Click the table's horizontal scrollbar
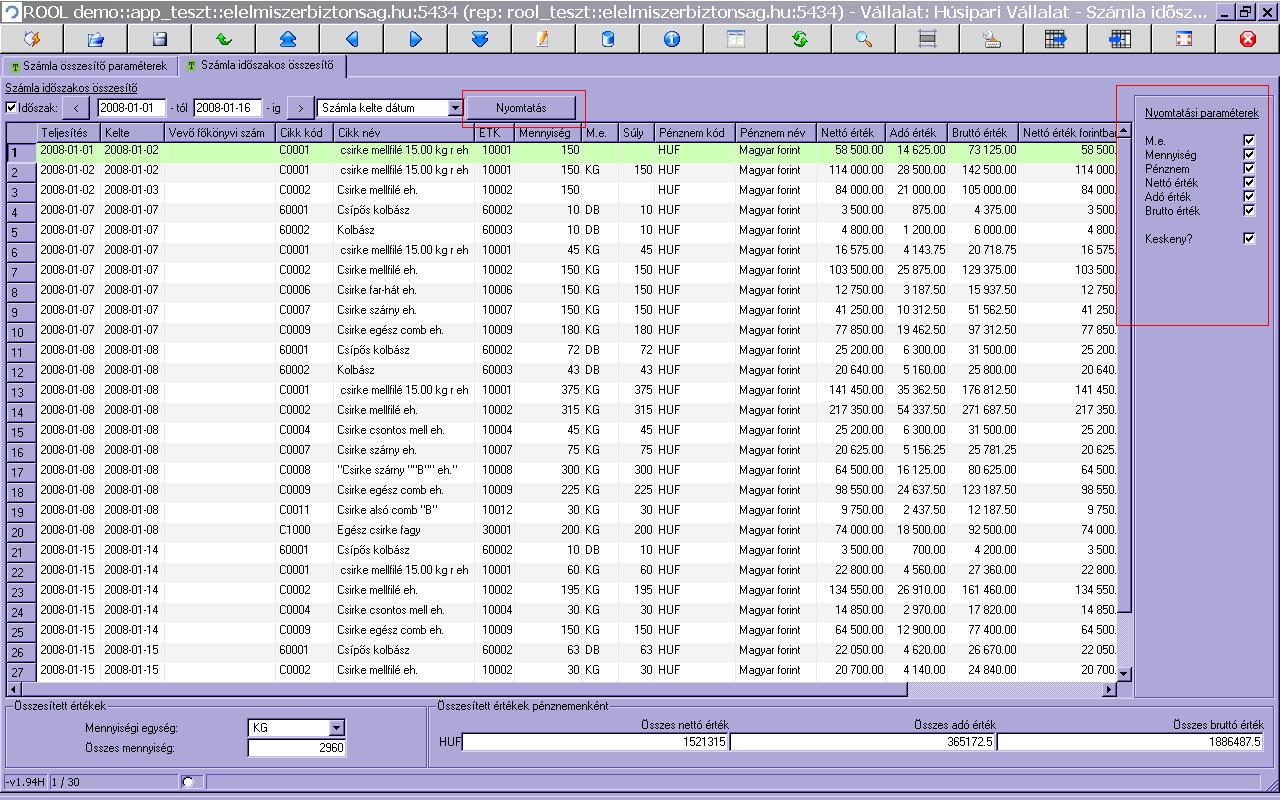The height and width of the screenshot is (800, 1280). pos(560,689)
